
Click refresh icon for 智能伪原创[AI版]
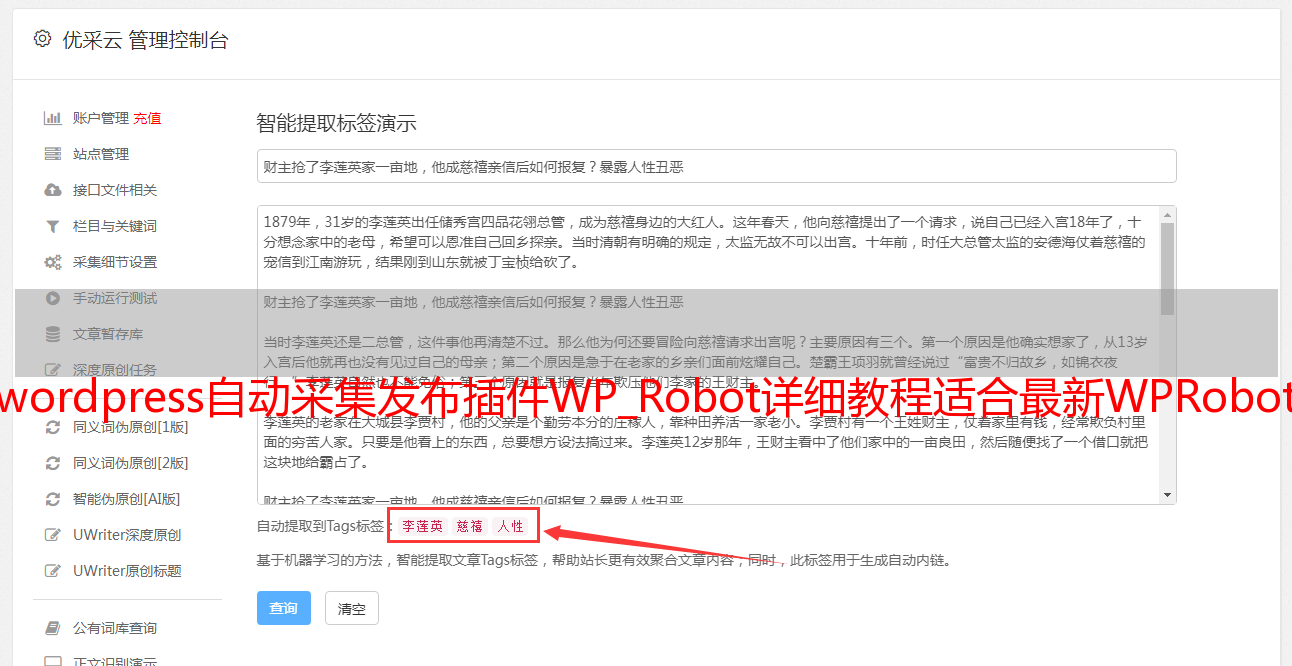click(x=53, y=499)
